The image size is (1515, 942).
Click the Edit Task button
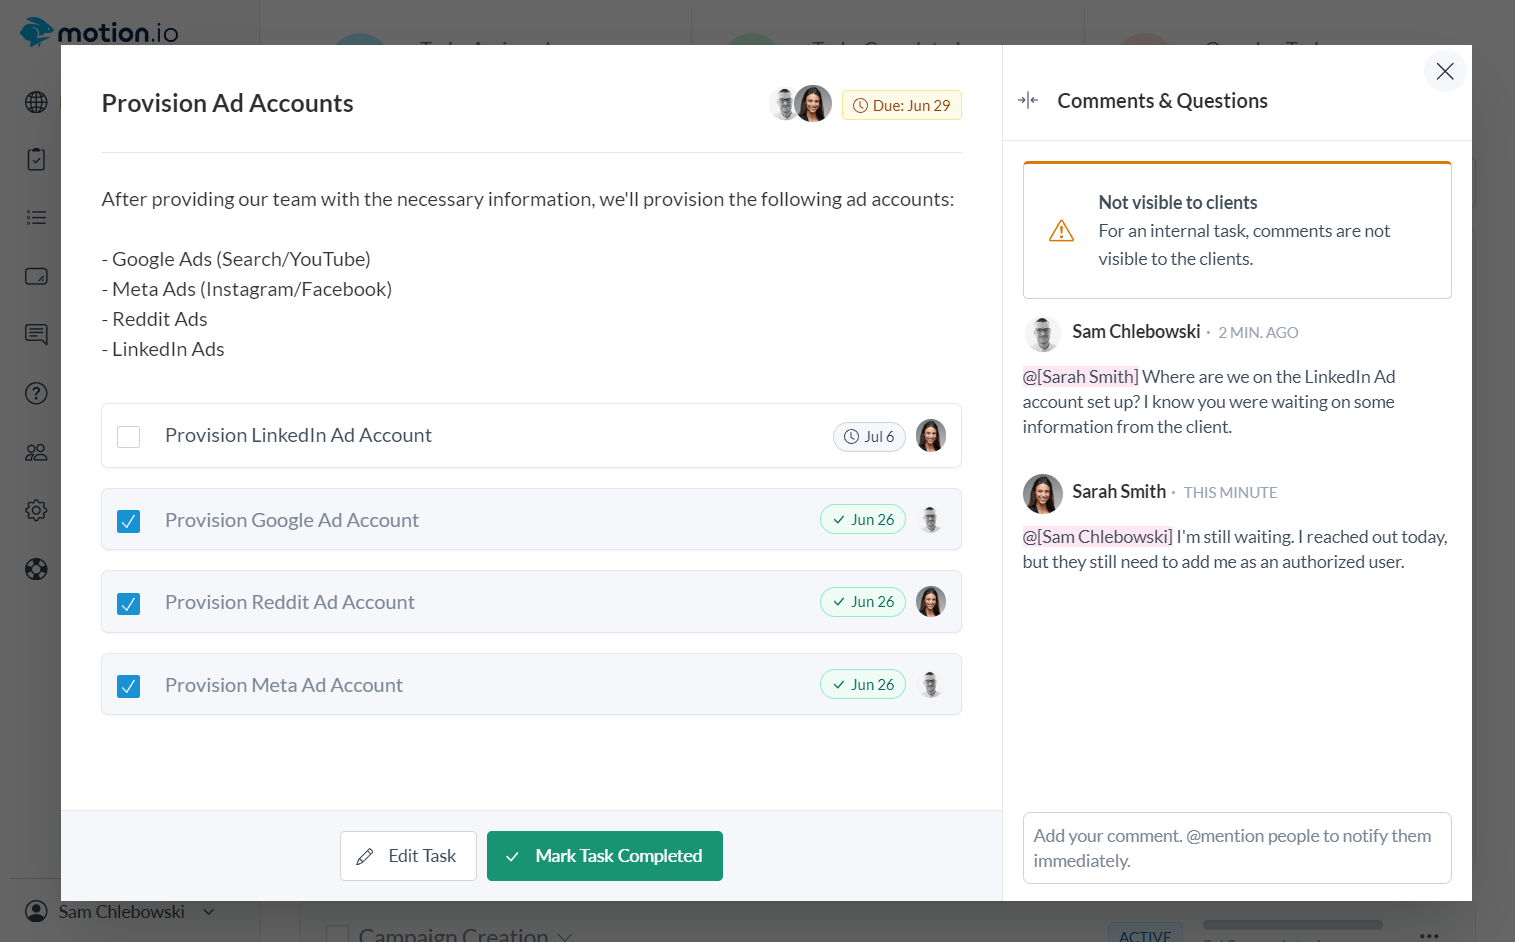(x=408, y=856)
